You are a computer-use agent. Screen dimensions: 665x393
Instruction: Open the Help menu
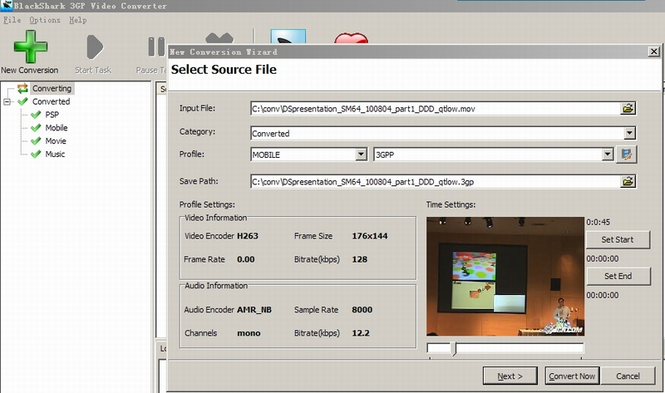click(x=78, y=20)
